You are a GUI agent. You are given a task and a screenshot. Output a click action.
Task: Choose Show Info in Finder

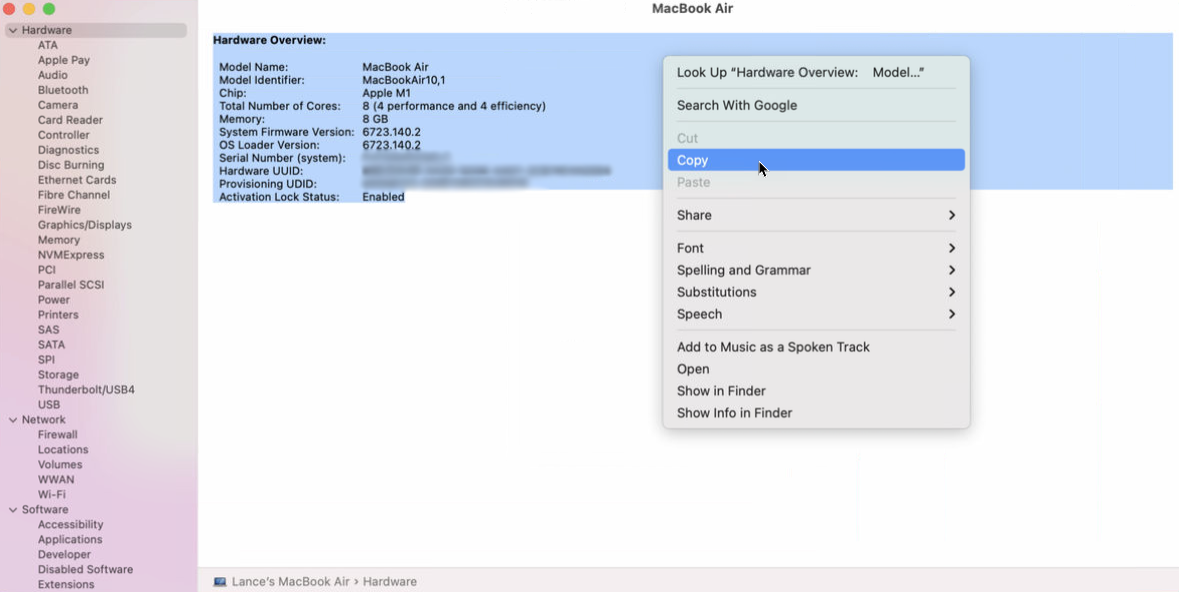[x=816, y=413]
